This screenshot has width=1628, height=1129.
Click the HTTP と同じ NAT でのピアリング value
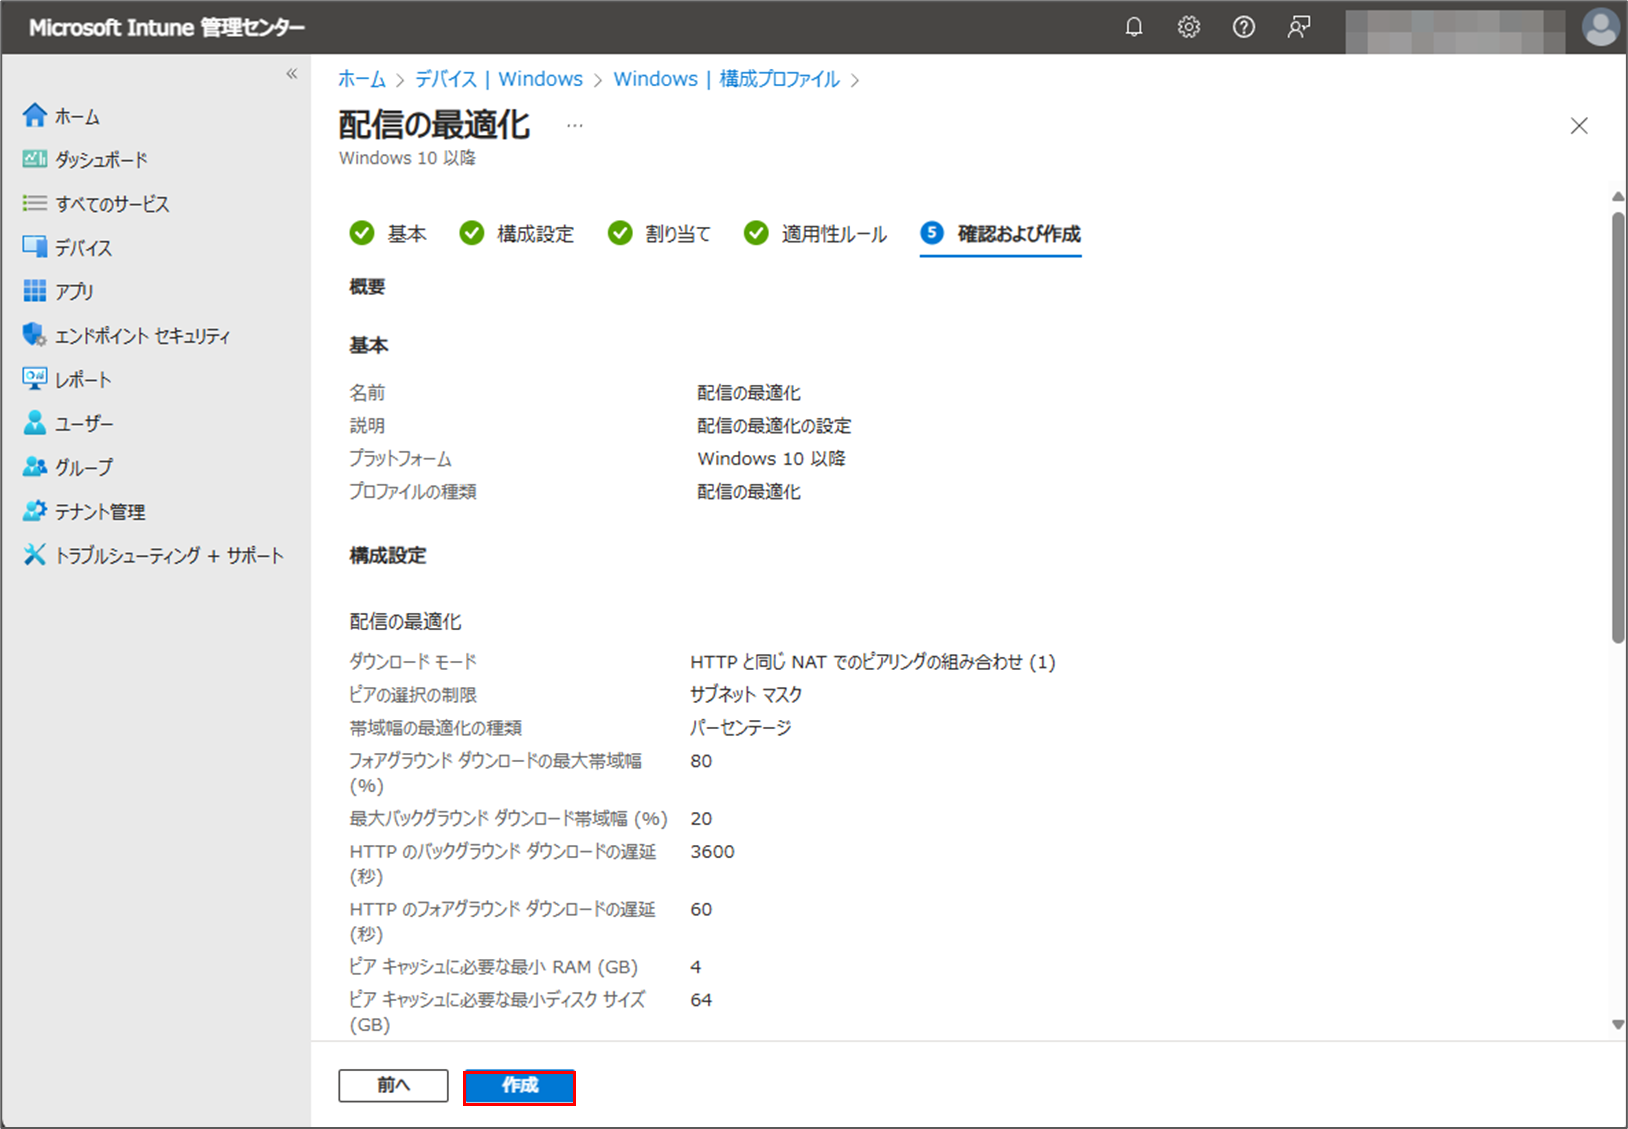[x=873, y=662]
